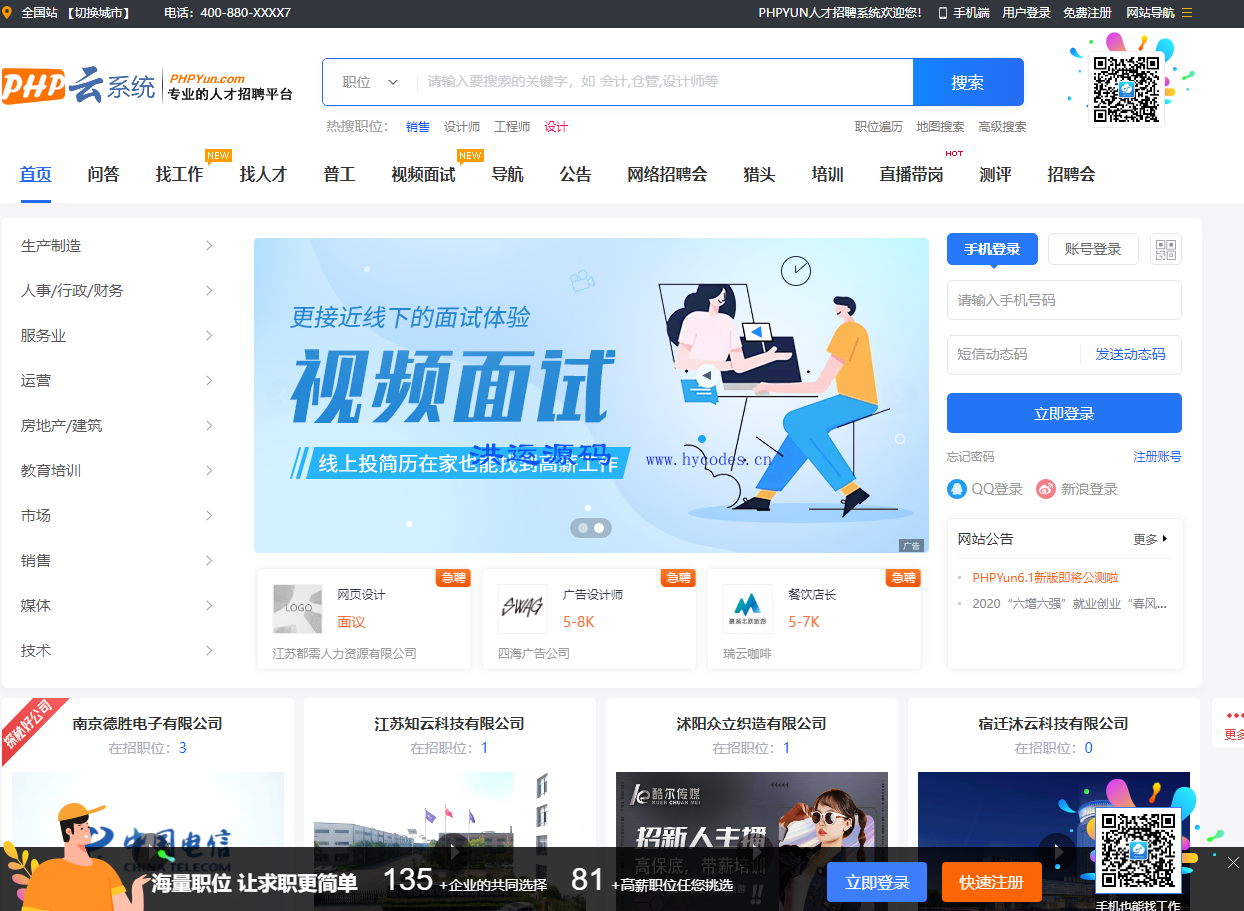Click the 南京德胜电子 company image
This screenshot has height=911, width=1244.
click(x=148, y=840)
